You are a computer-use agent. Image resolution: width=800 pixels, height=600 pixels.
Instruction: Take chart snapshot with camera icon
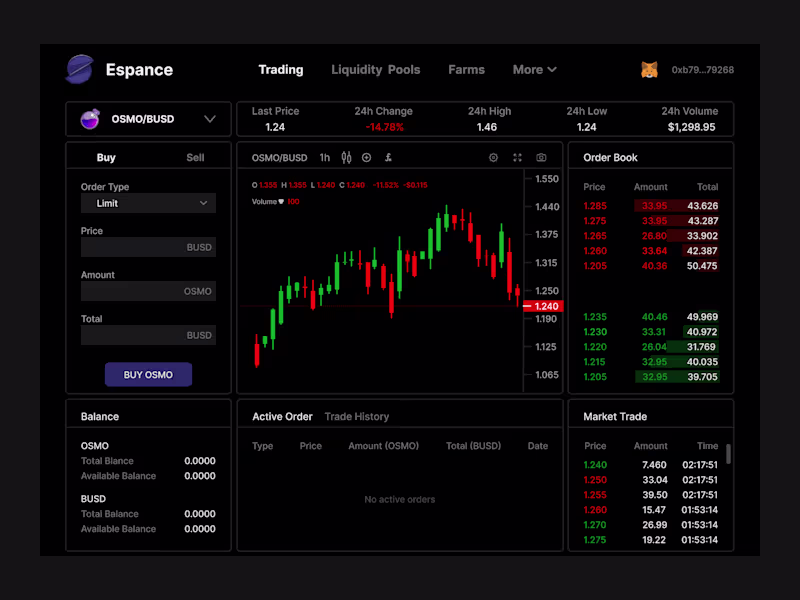[541, 158]
